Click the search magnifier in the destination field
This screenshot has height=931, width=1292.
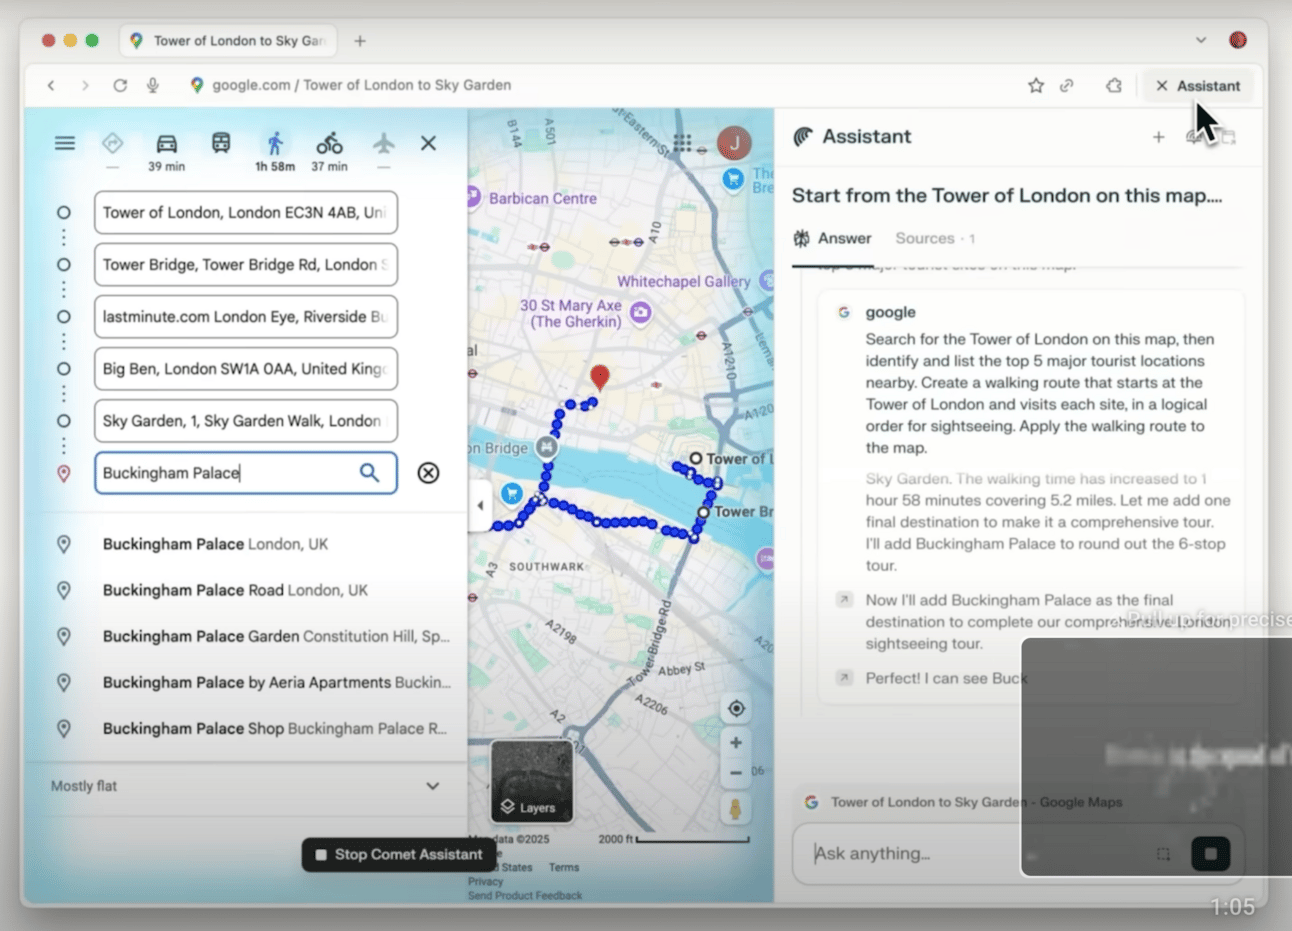click(369, 473)
